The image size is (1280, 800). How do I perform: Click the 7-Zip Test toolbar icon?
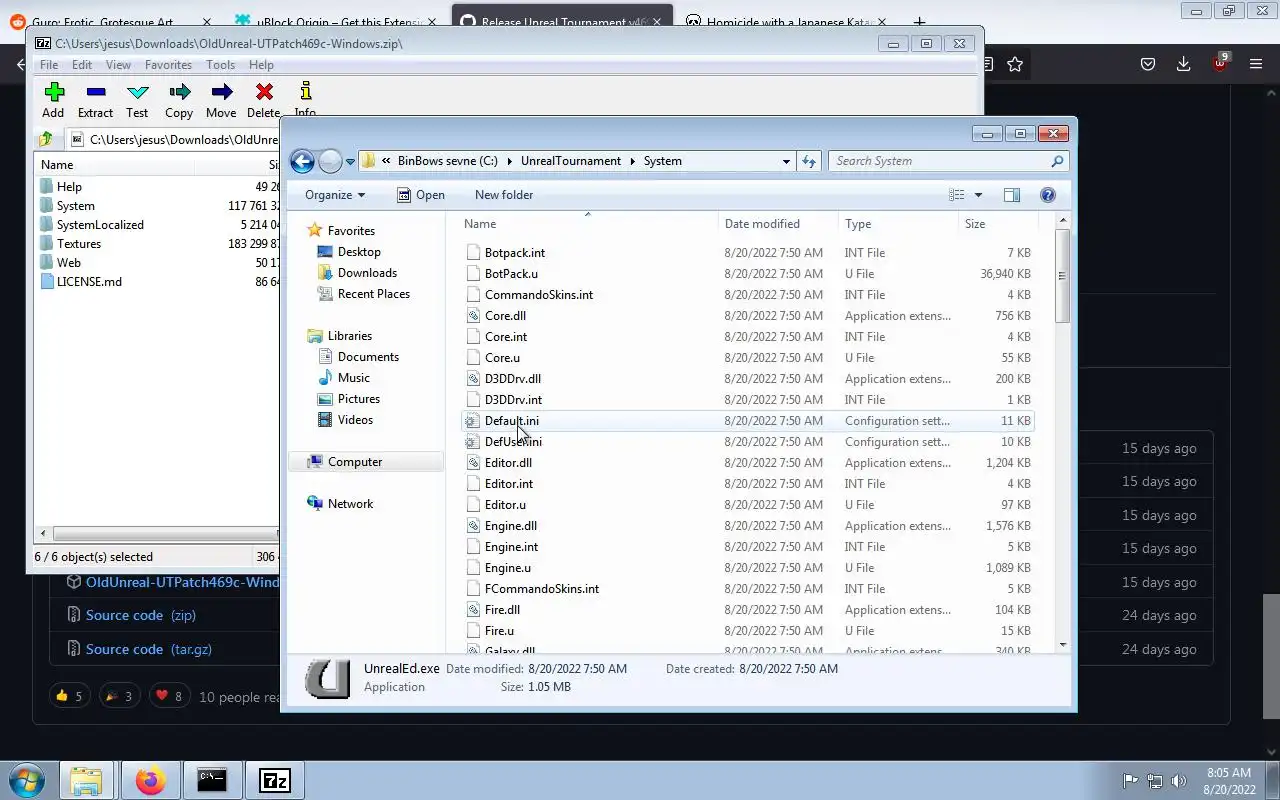pos(137,92)
